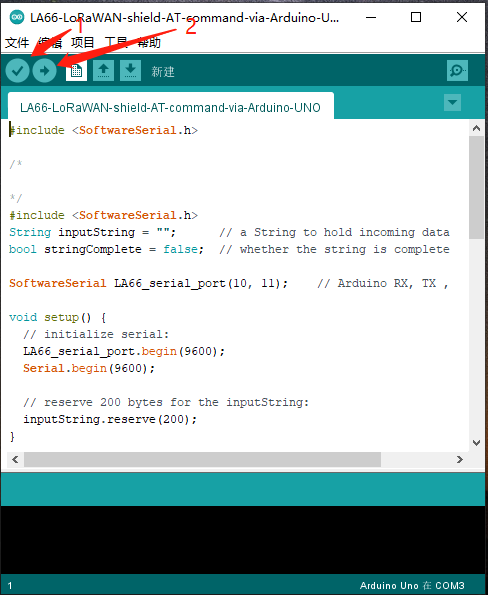Open a sketch with the up-arrow icon
The height and width of the screenshot is (595, 488).
pyautogui.click(x=103, y=71)
